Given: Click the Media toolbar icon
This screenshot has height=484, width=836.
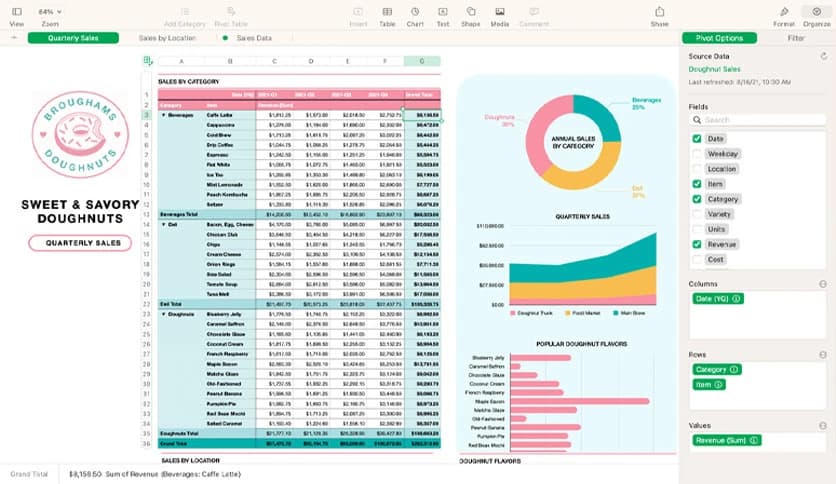Looking at the screenshot, I should point(499,11).
